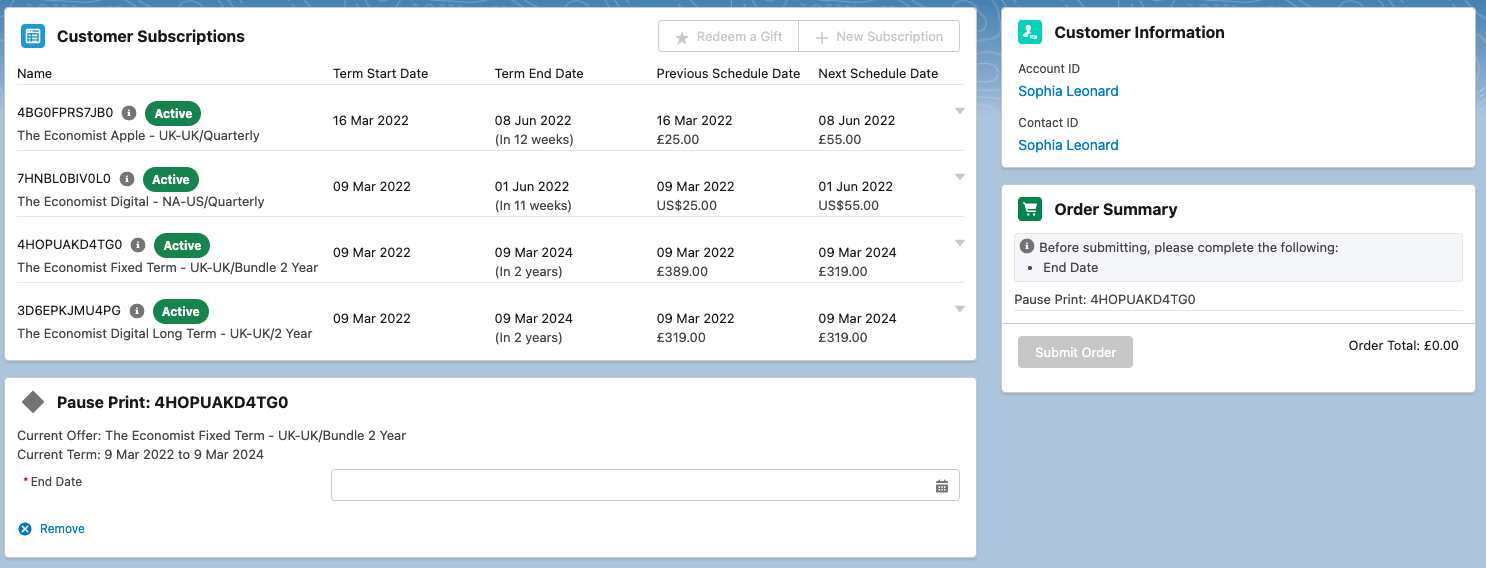Click the info icon next to 4BG0FPRS7JB0
1486x568 pixels.
[129, 113]
